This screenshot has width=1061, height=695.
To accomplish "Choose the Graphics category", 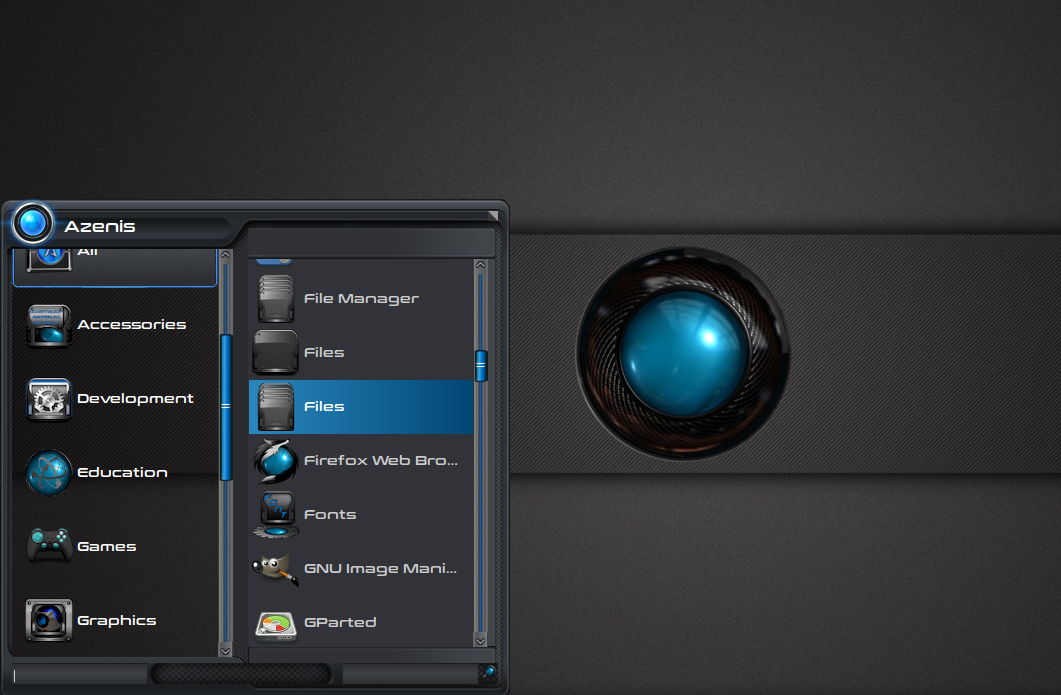I will [115, 621].
